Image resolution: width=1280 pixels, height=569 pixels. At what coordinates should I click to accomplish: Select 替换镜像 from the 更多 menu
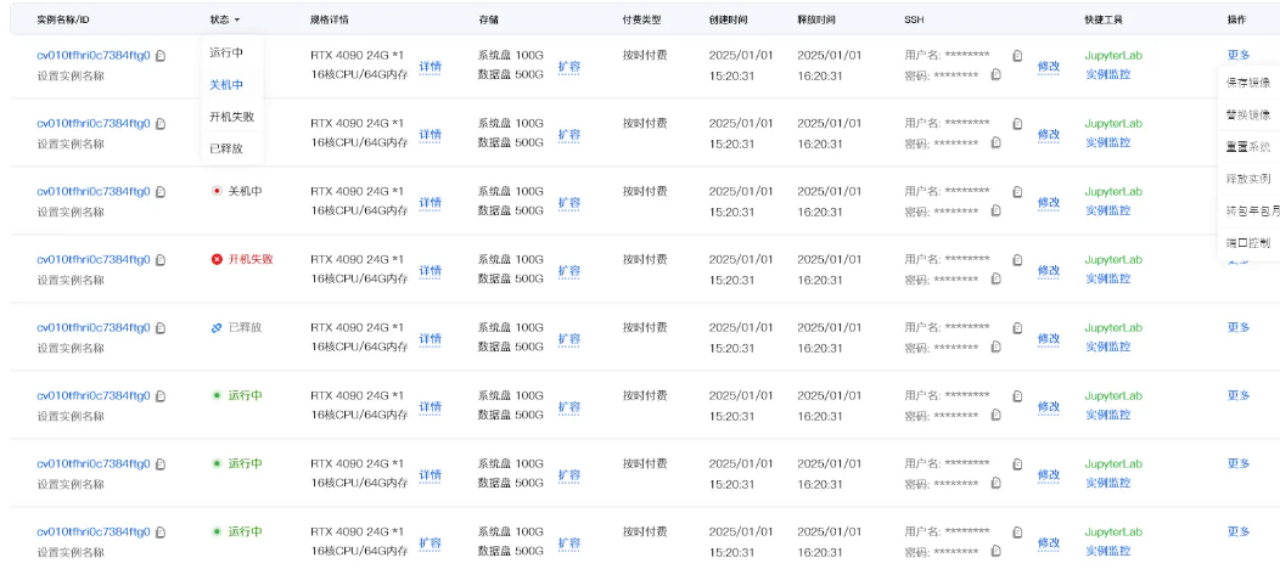(x=1248, y=114)
